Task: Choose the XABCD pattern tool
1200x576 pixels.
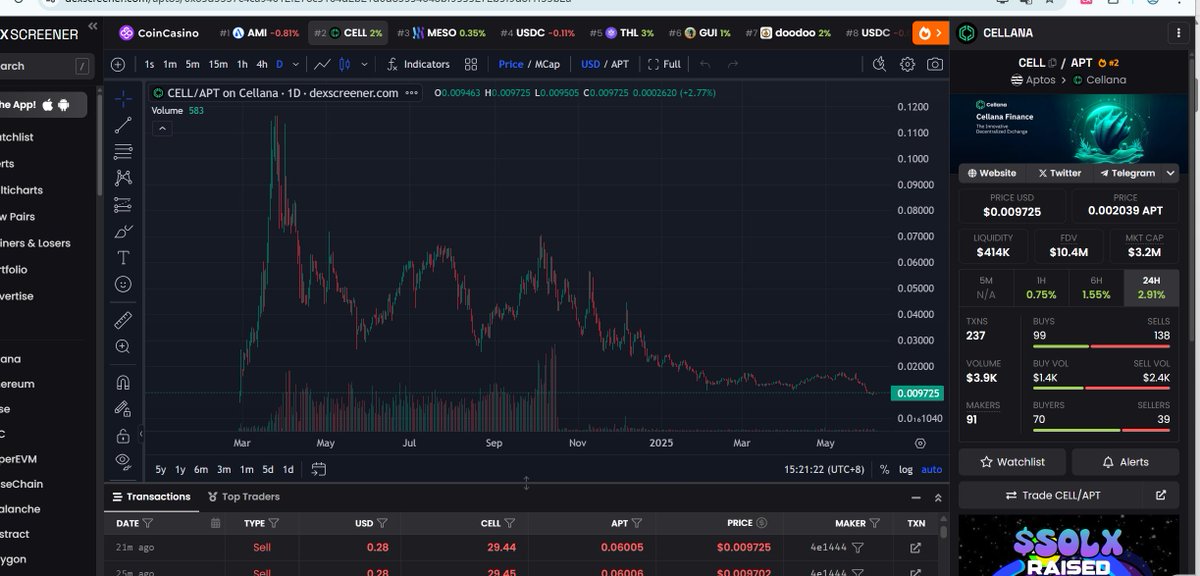Action: 123,178
